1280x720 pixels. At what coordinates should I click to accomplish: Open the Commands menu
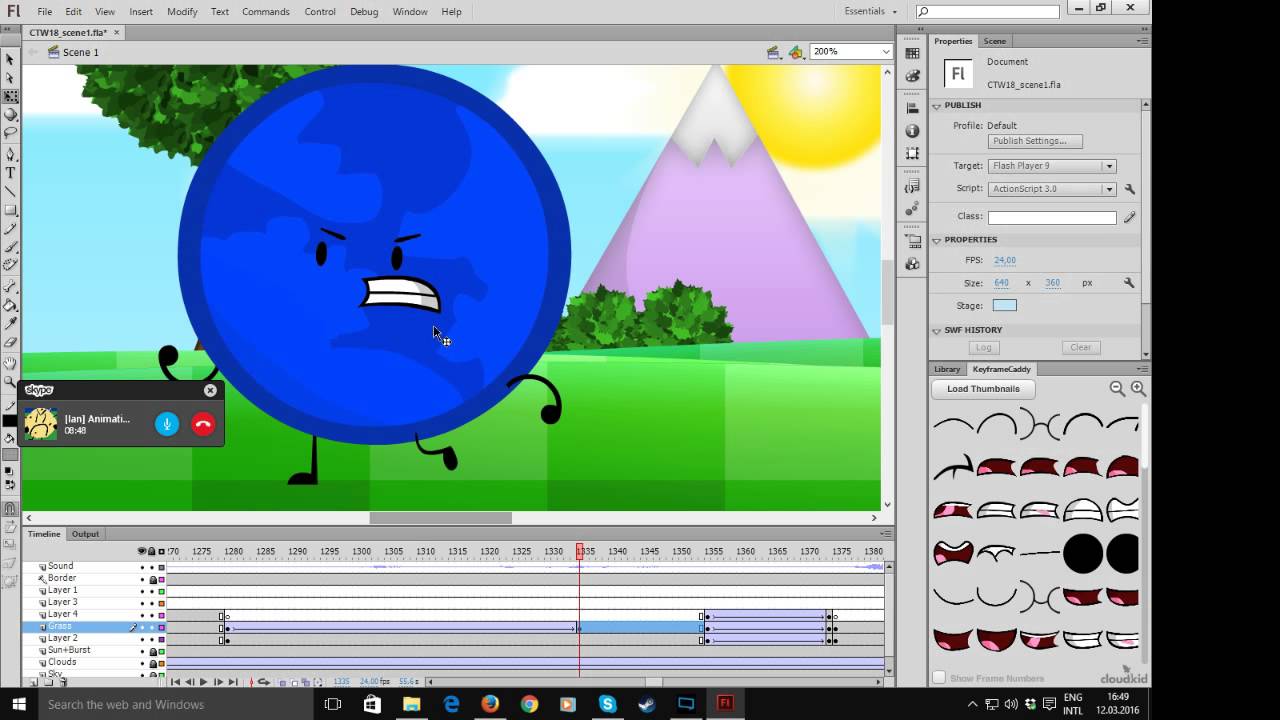click(266, 12)
